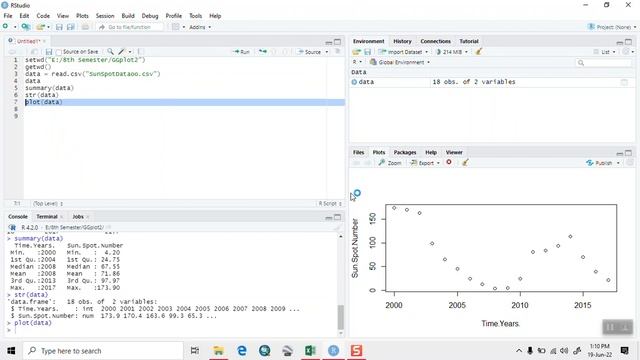The height and width of the screenshot is (360, 640).
Task: Expand the blue data object toggle in Environment
Action: pos(354,82)
